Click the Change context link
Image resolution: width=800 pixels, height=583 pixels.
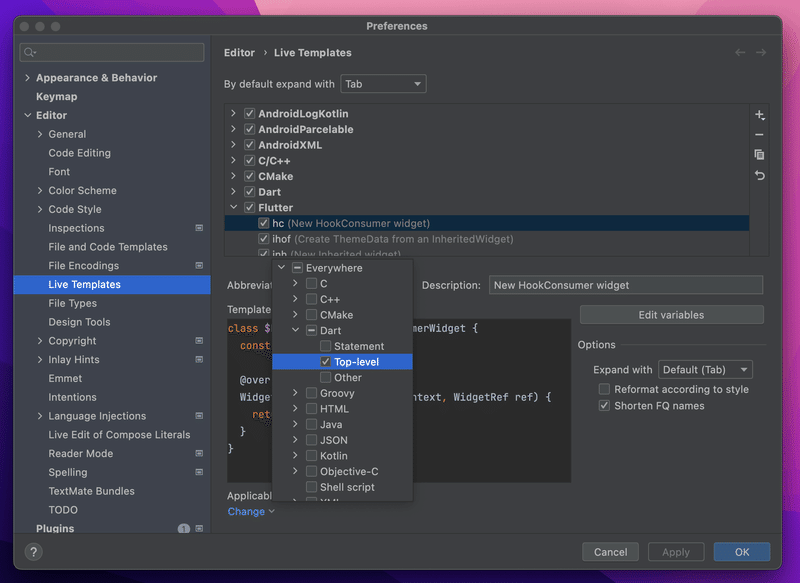point(251,512)
